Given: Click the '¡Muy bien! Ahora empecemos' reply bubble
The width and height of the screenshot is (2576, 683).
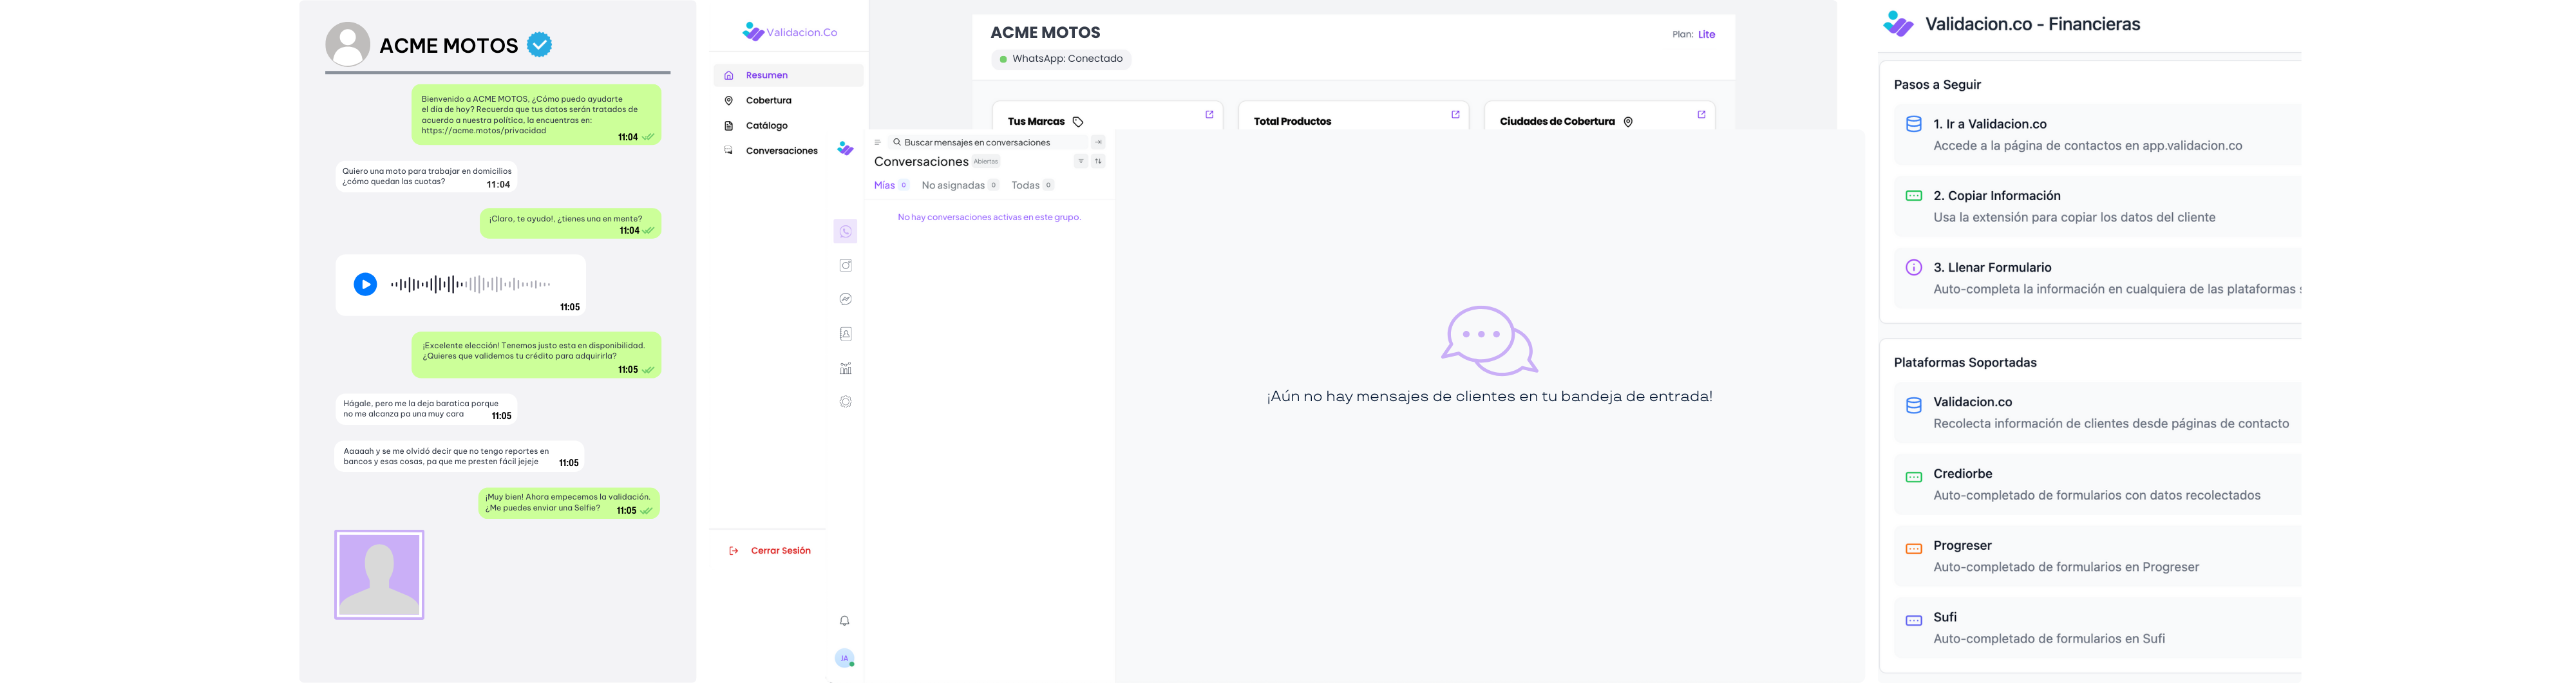Looking at the screenshot, I should click(x=568, y=503).
